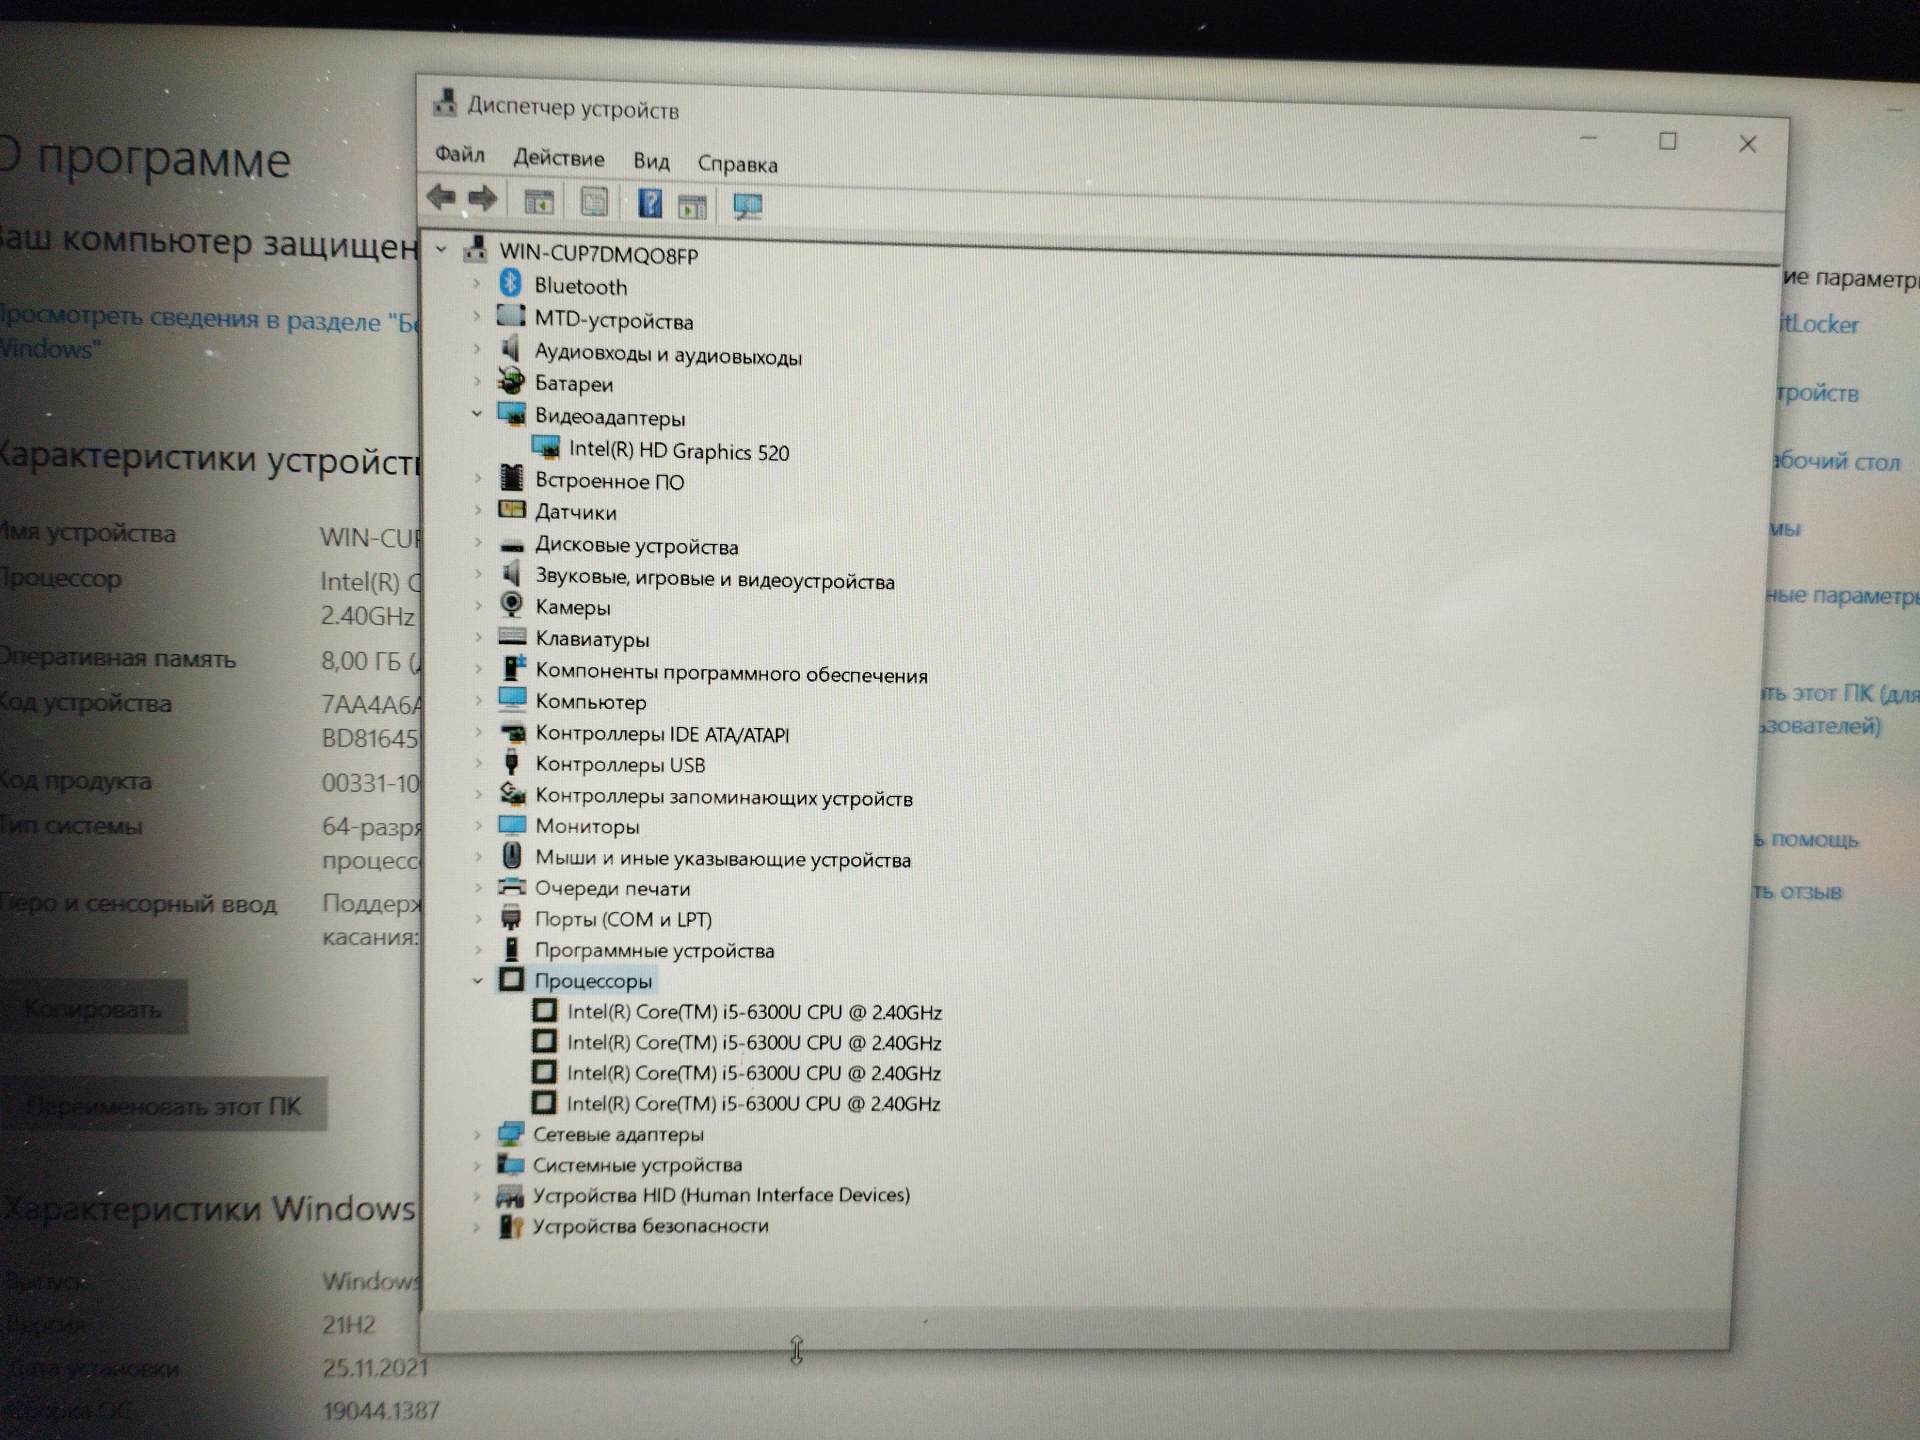Screen dimensions: 1920x1440
Task: Click the Аудиовходы speaker icon
Action: [511, 350]
